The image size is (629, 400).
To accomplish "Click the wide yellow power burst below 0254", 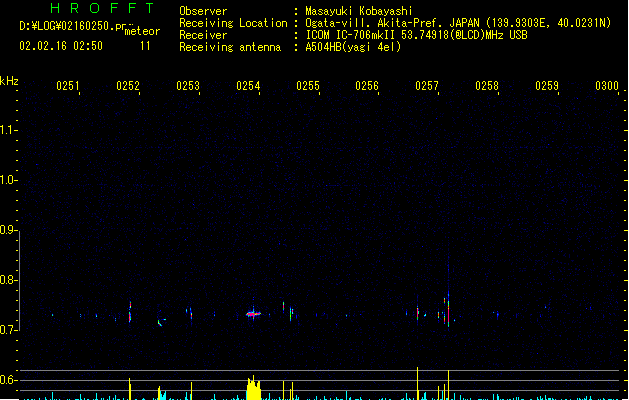I will point(254,388).
